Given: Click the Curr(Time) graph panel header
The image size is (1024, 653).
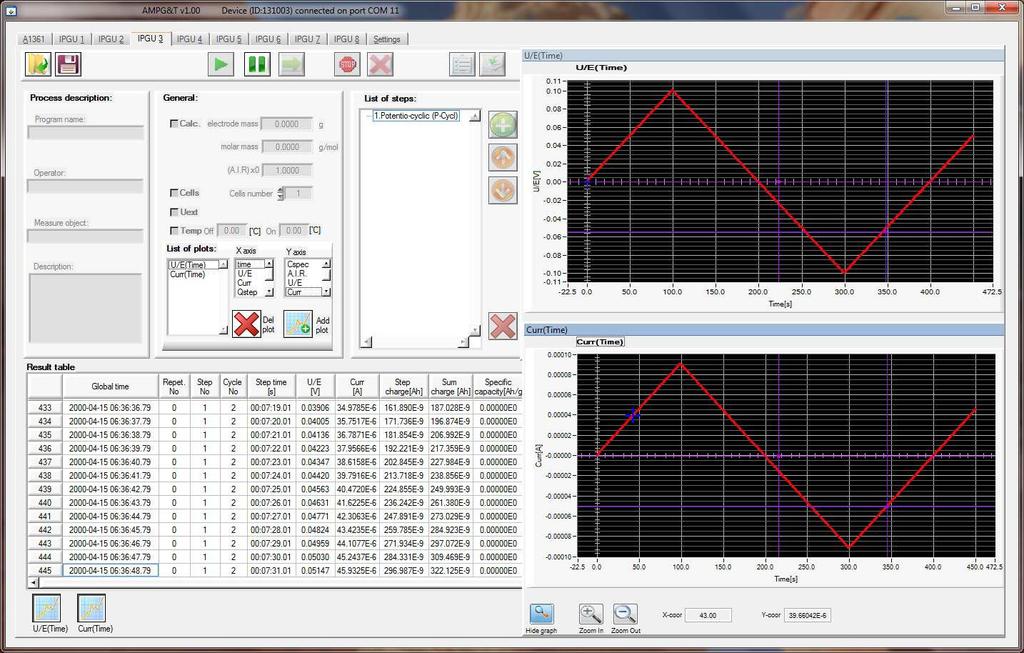Looking at the screenshot, I should click(763, 330).
